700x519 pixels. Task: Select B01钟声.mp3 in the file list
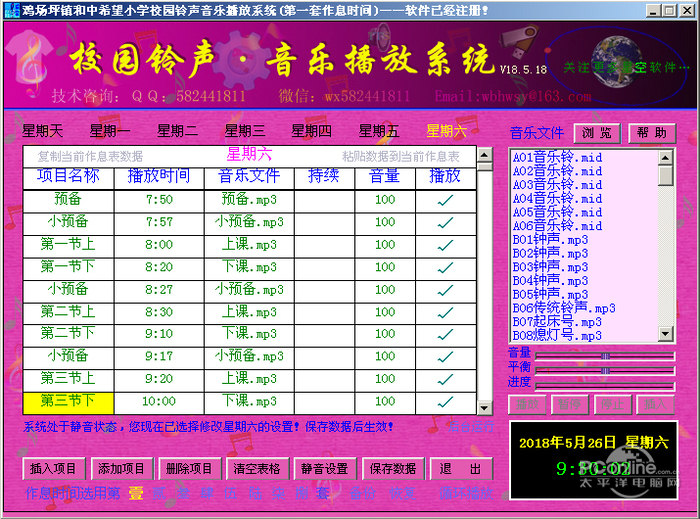point(550,240)
